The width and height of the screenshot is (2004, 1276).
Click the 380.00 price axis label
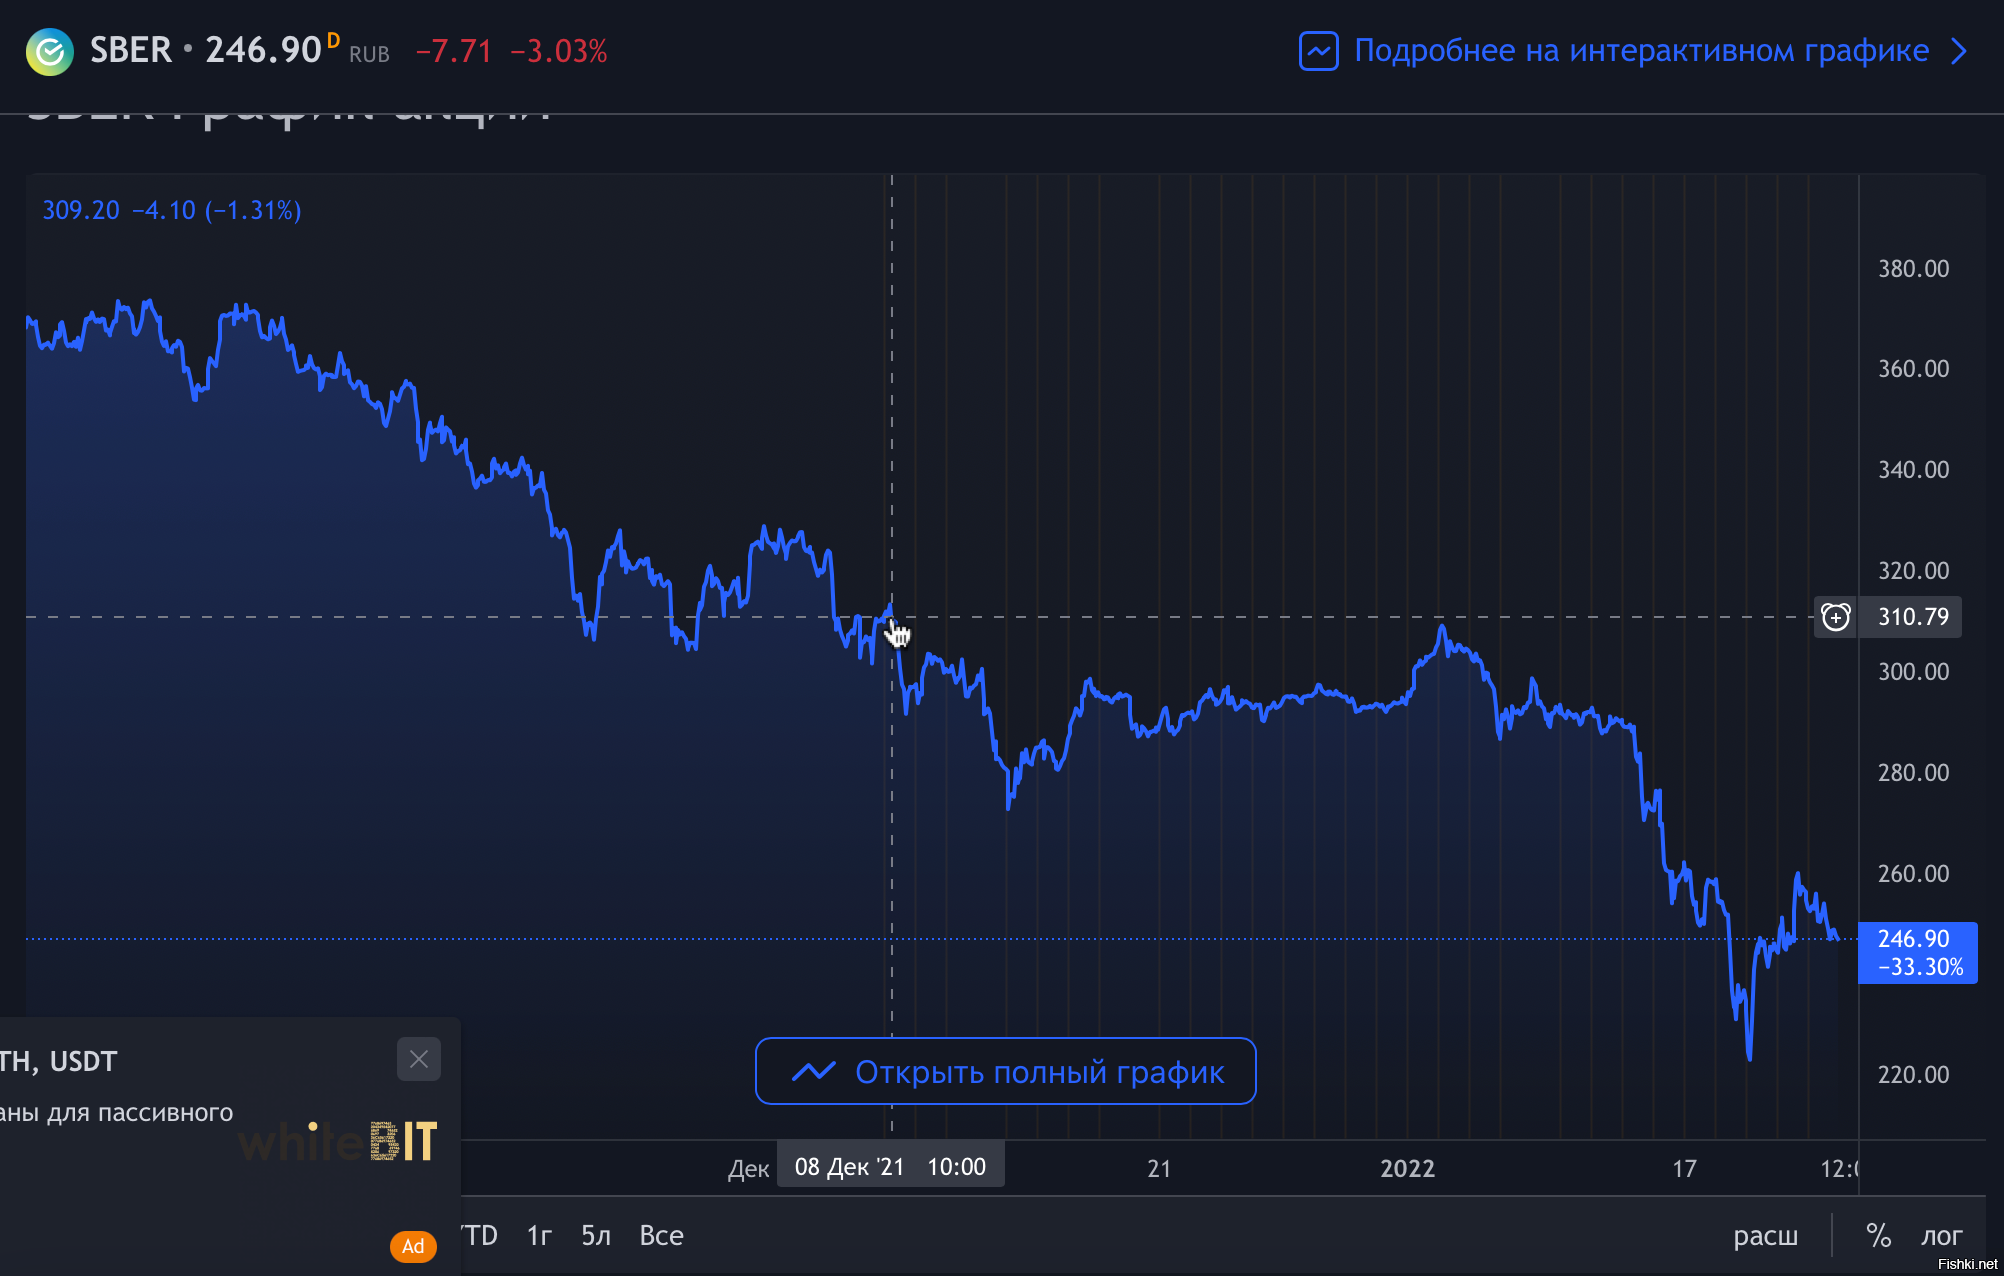(1913, 269)
